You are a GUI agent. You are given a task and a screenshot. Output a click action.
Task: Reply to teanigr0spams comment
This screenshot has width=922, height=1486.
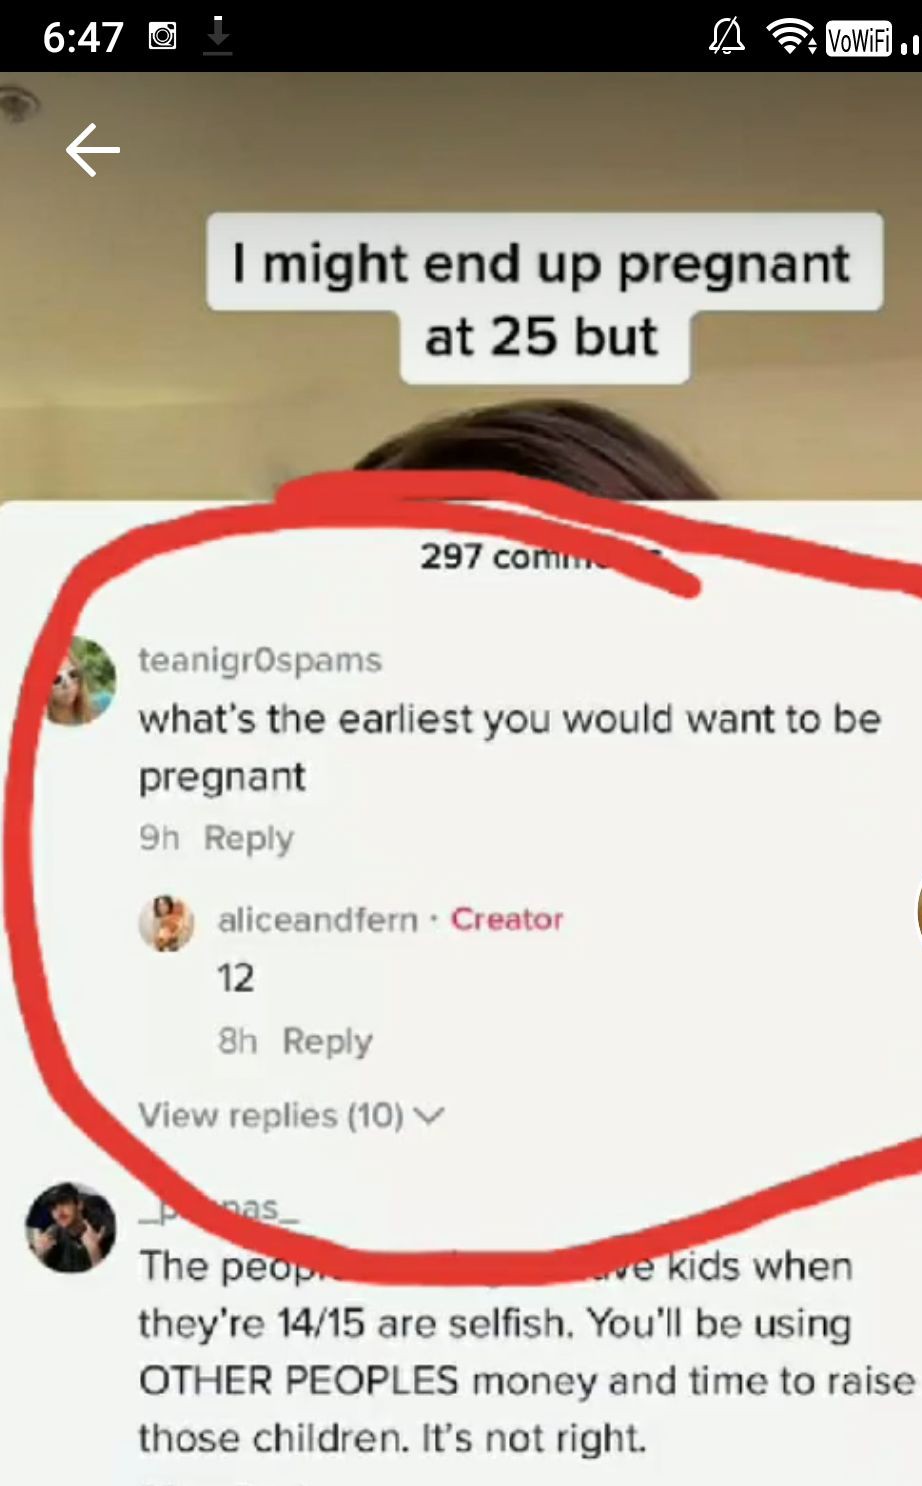point(249,838)
